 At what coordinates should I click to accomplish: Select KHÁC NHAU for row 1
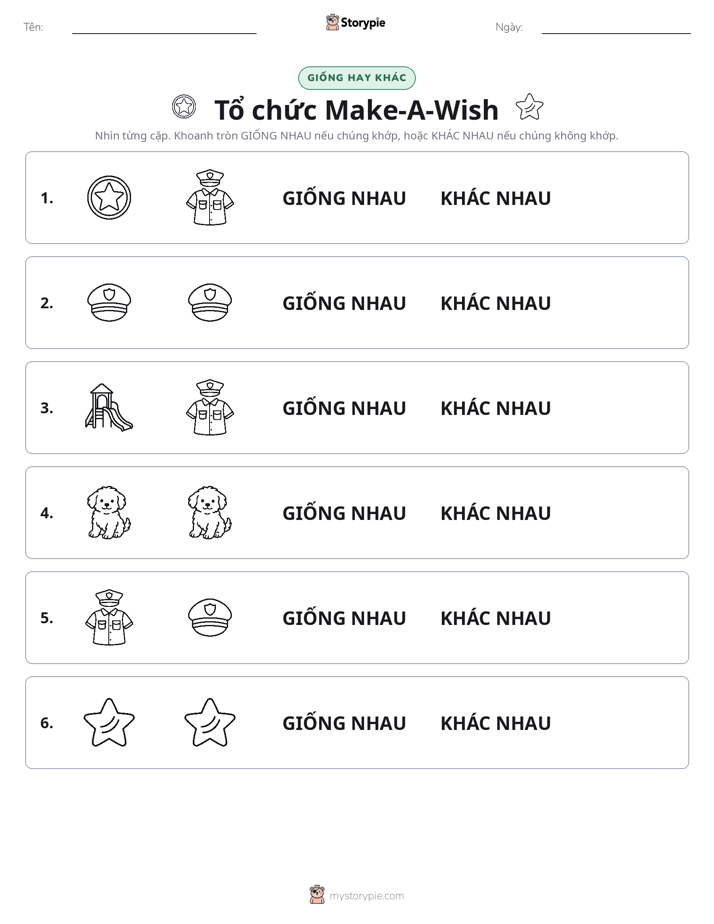coord(495,198)
